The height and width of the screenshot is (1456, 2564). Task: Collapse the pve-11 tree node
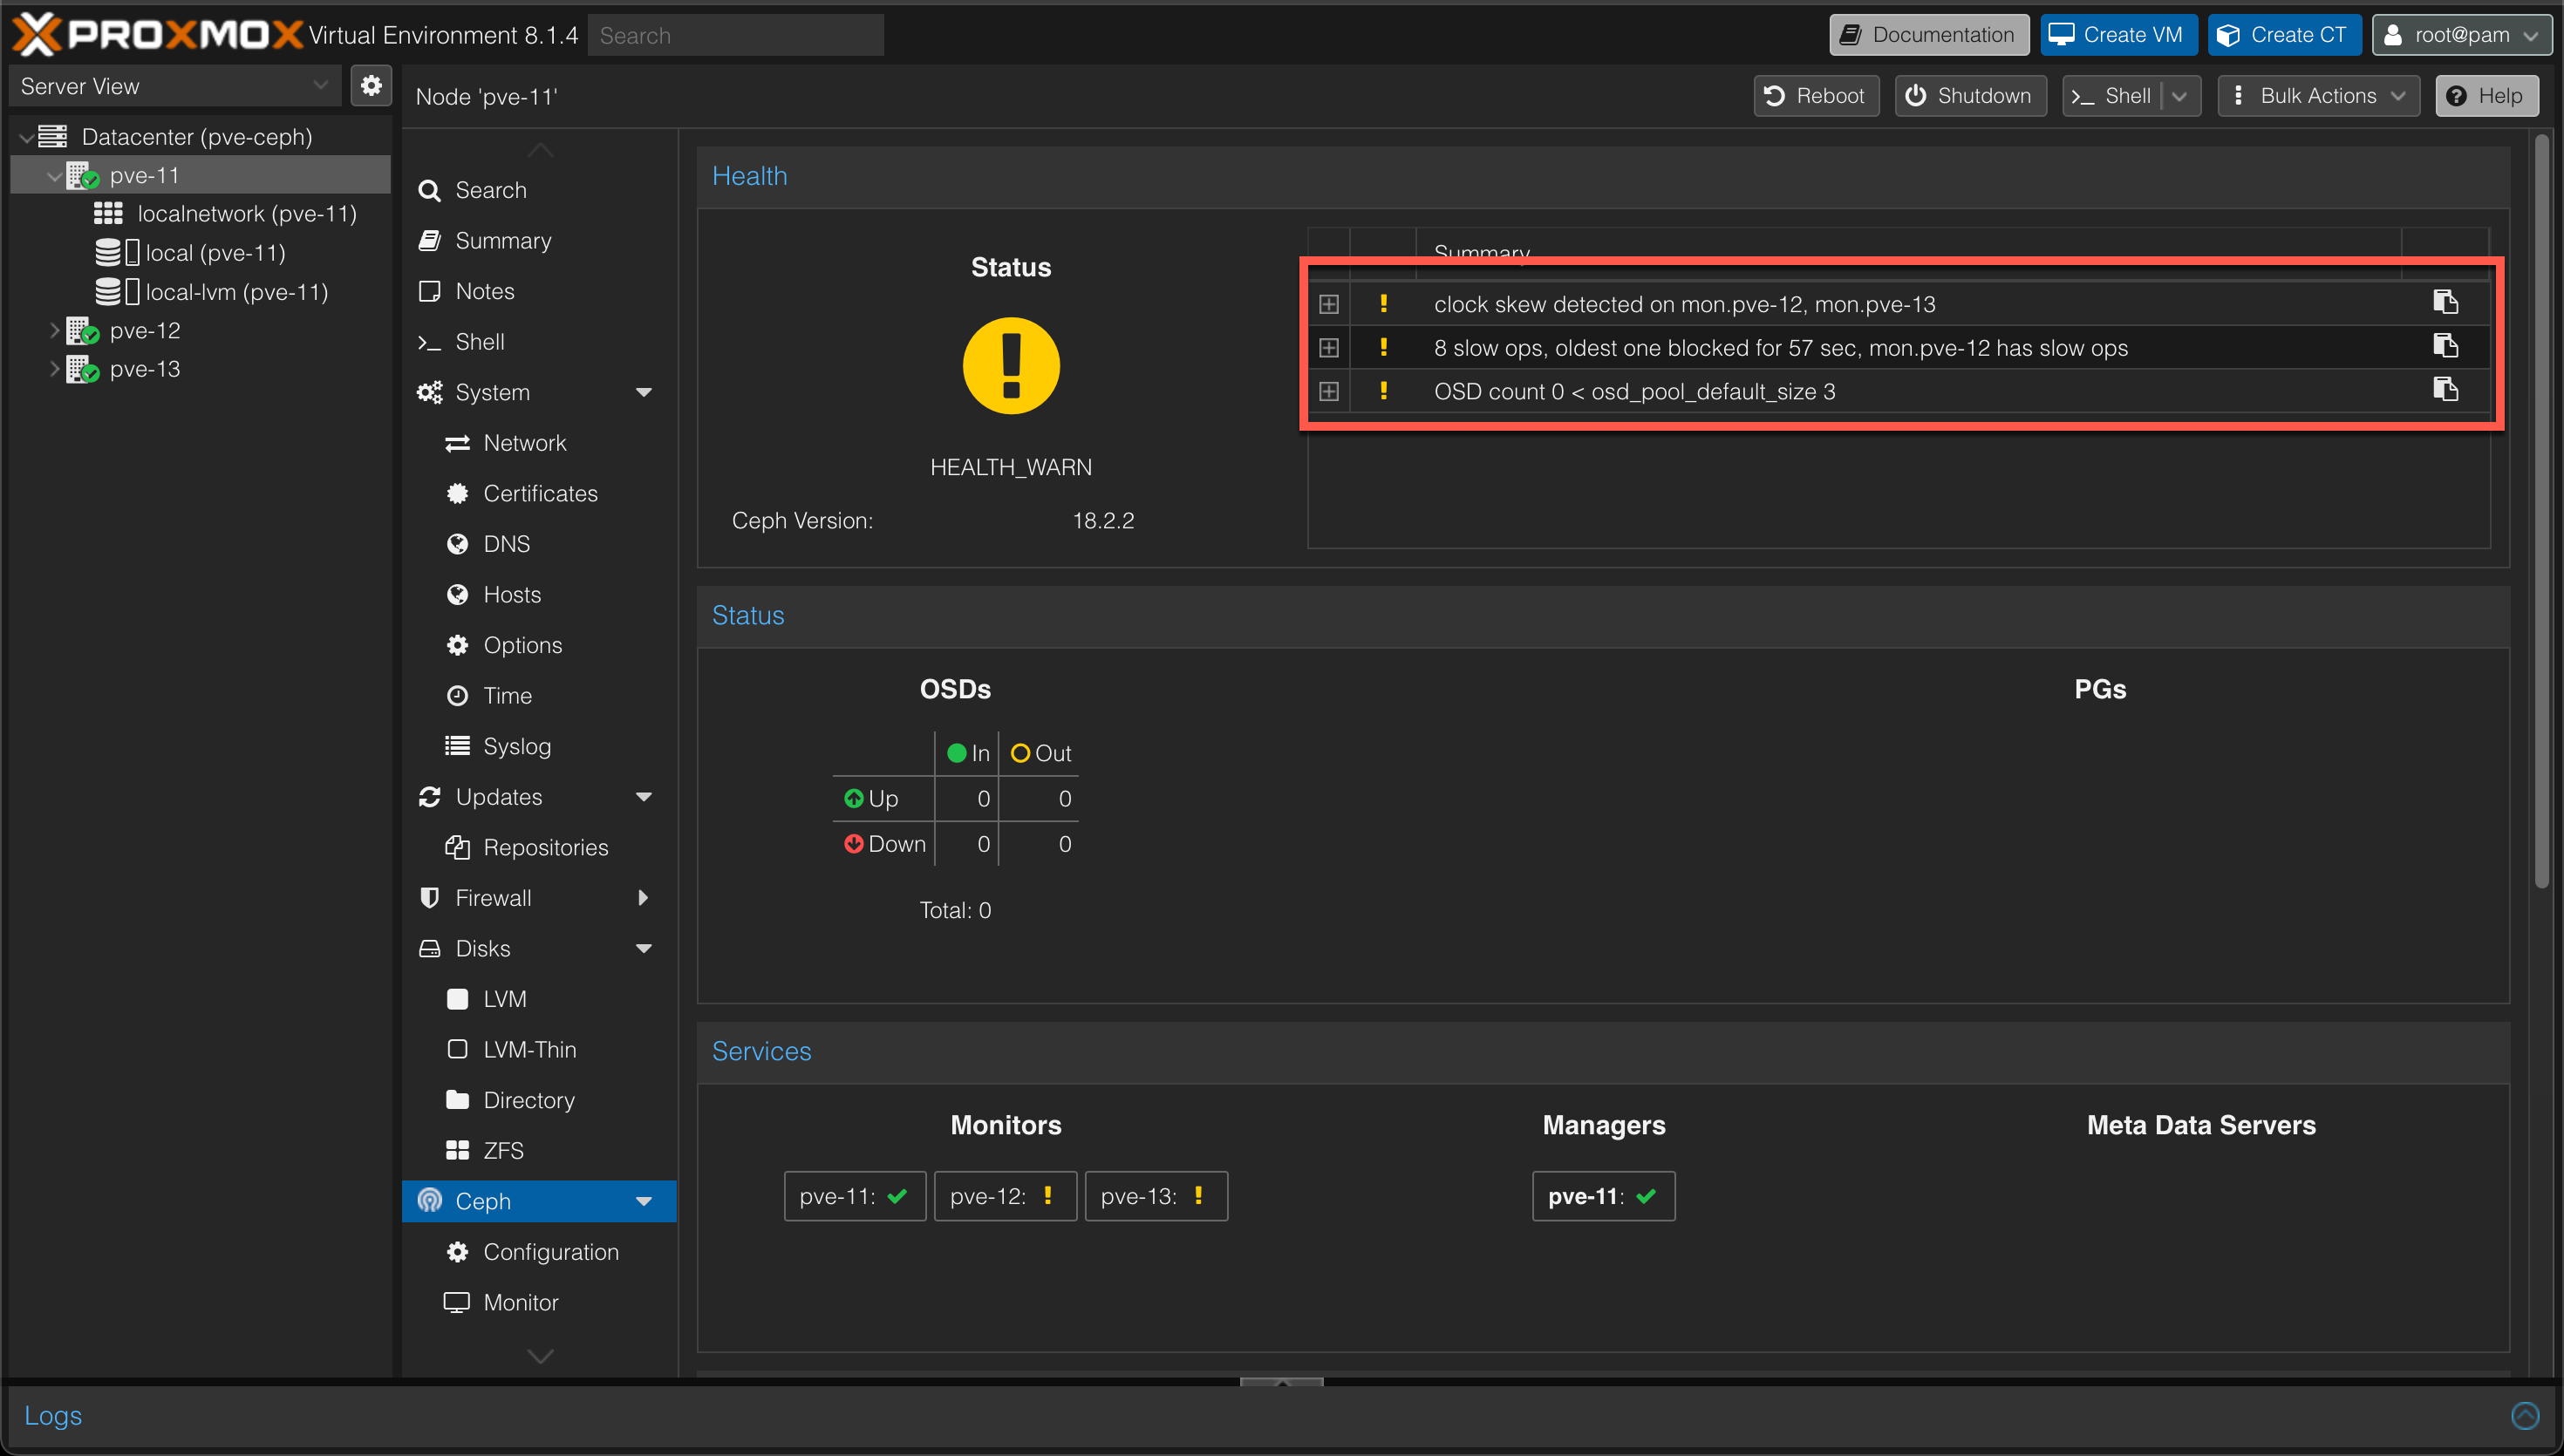[54, 176]
